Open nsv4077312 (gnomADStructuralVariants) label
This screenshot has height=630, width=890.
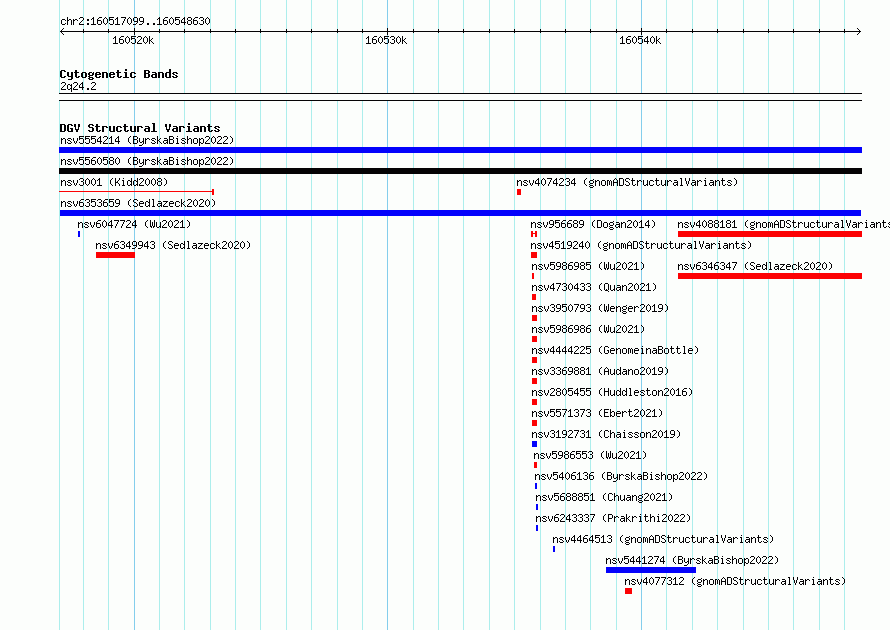(735, 581)
